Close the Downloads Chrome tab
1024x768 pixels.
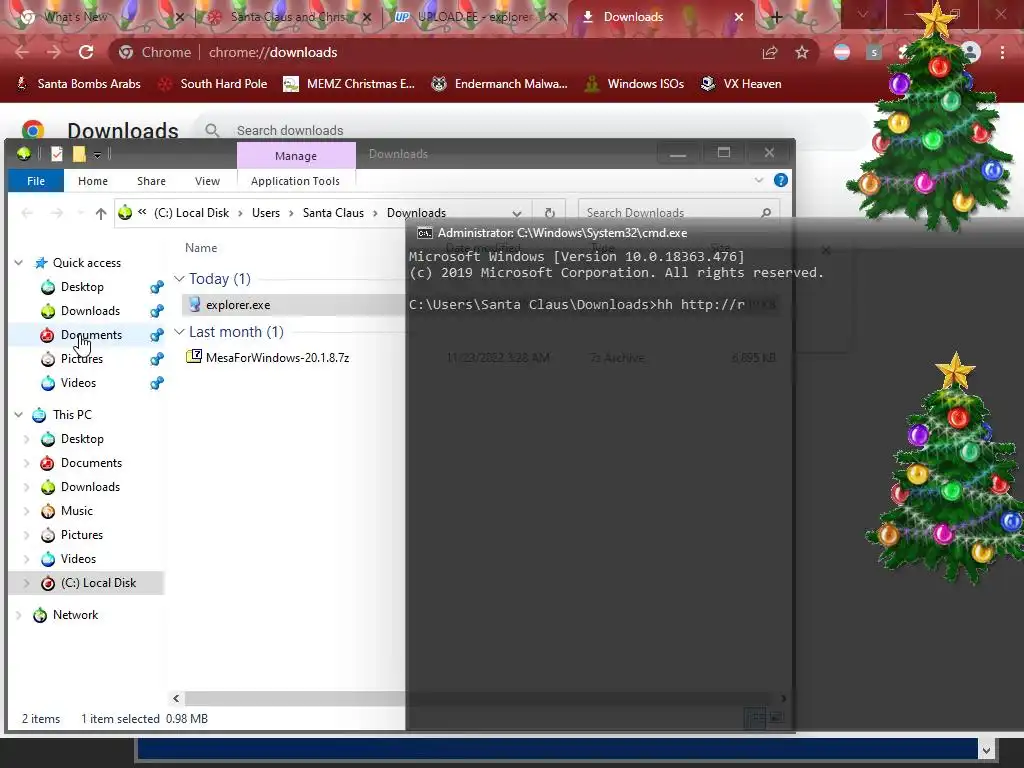(739, 17)
